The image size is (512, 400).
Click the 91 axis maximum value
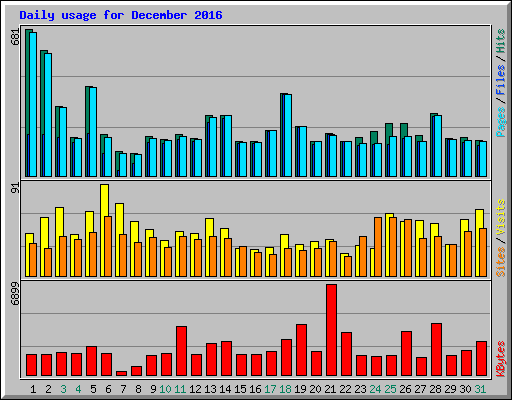coord(15,188)
